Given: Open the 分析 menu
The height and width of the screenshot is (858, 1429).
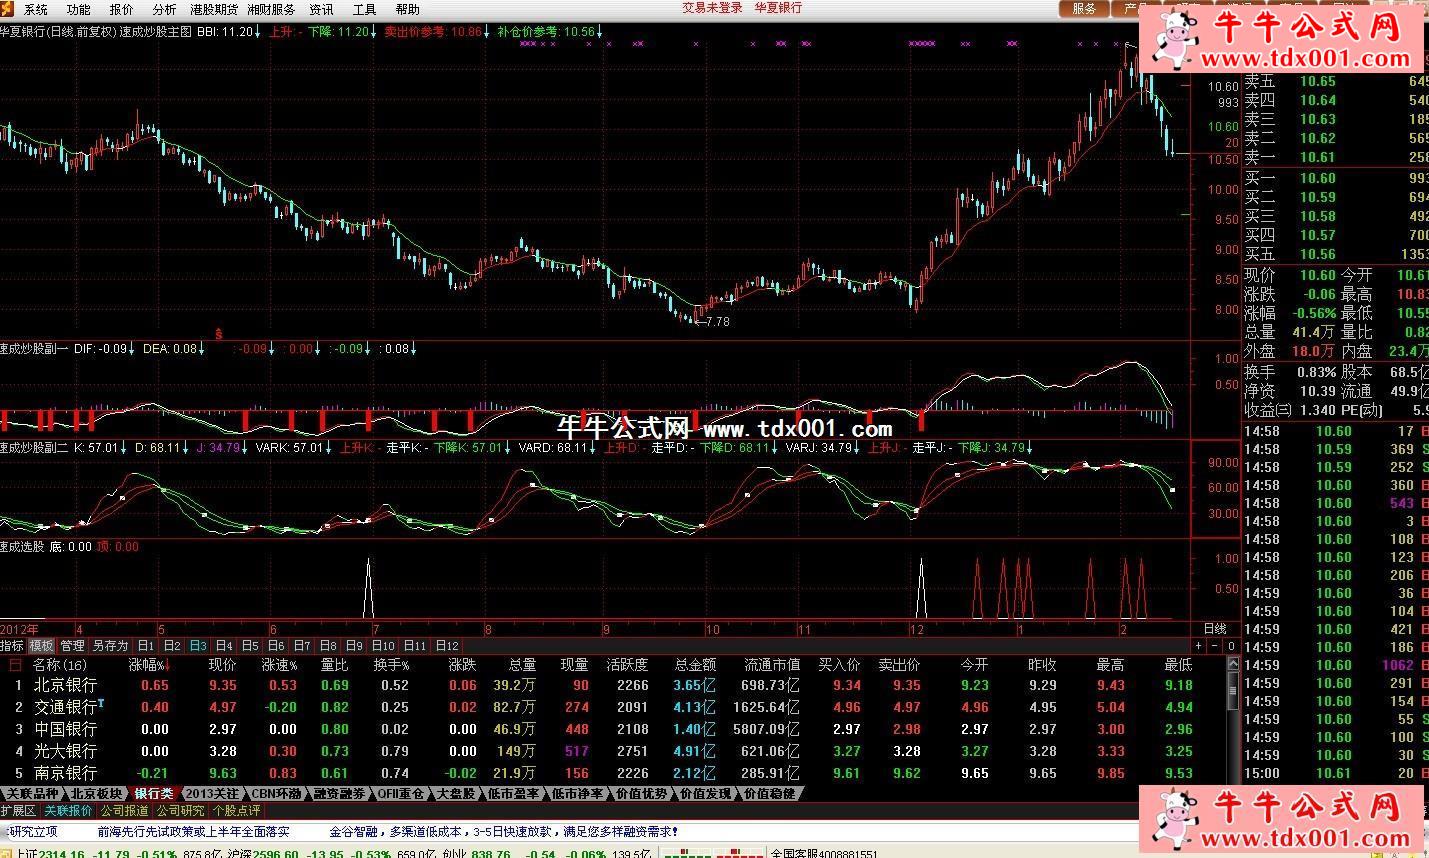Looking at the screenshot, I should click(x=164, y=9).
